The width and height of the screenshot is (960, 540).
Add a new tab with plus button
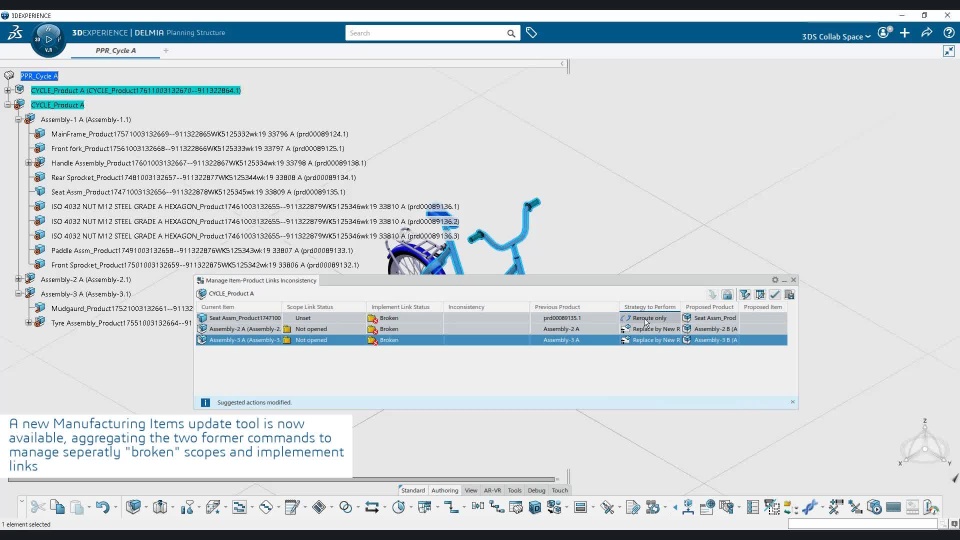click(x=166, y=51)
